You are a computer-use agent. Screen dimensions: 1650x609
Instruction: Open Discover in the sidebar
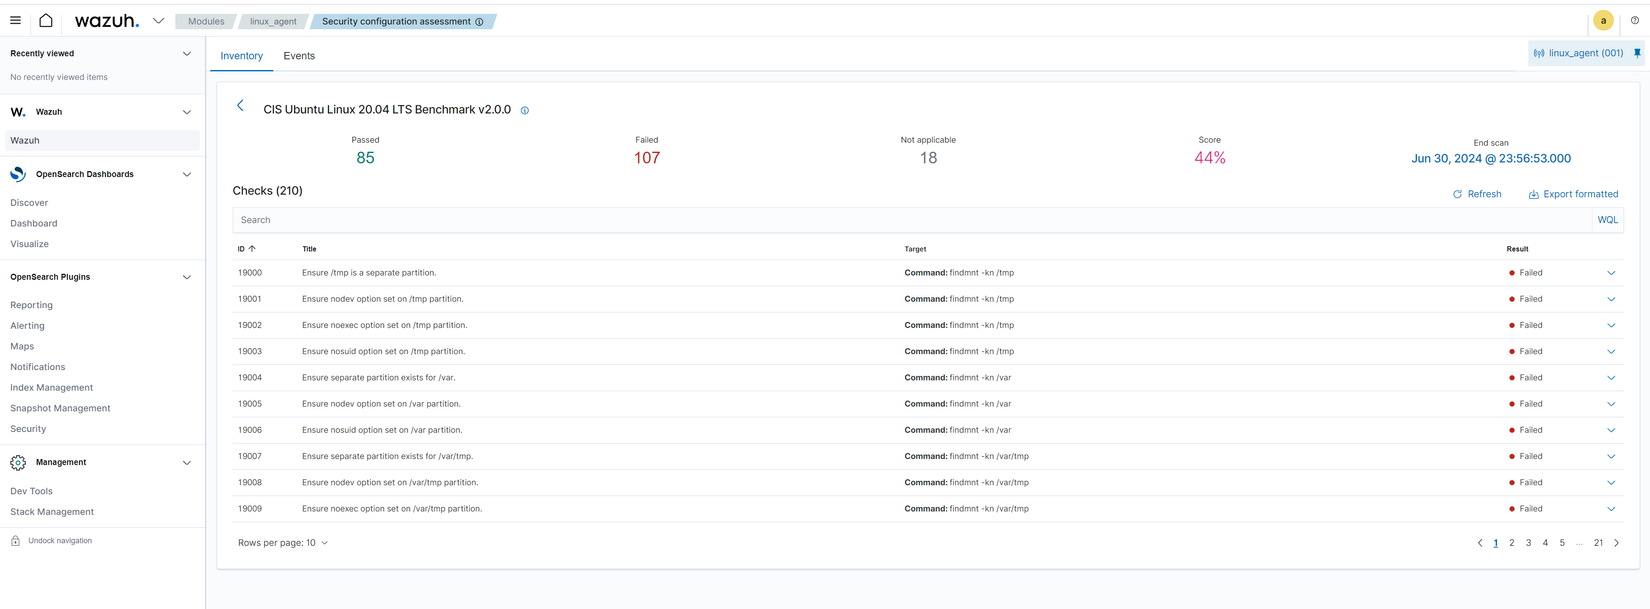point(29,203)
